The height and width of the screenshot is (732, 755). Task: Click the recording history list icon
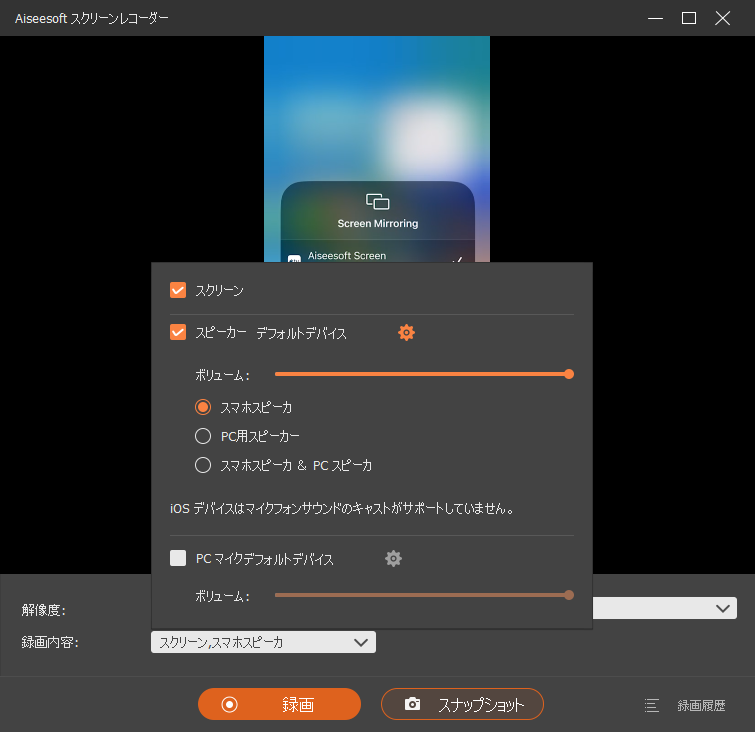pyautogui.click(x=651, y=706)
